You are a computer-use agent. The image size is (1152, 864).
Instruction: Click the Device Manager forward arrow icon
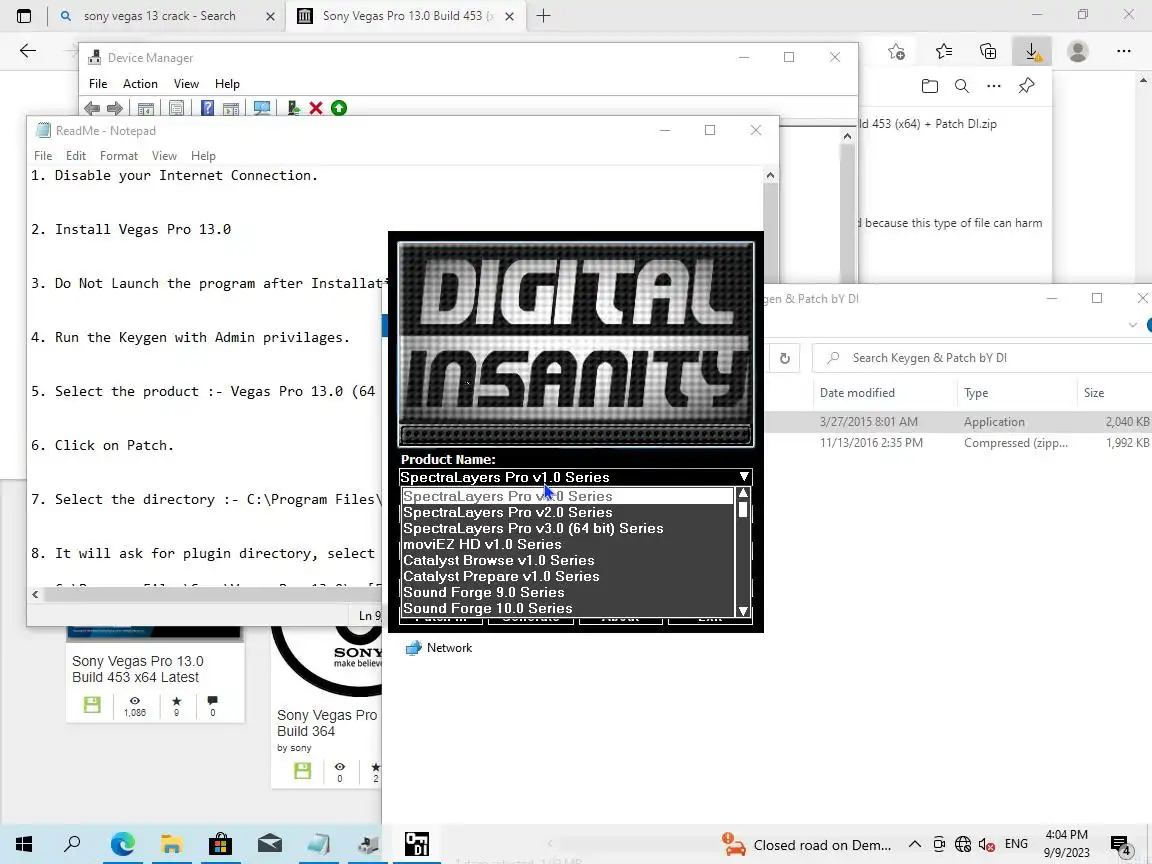coord(115,109)
